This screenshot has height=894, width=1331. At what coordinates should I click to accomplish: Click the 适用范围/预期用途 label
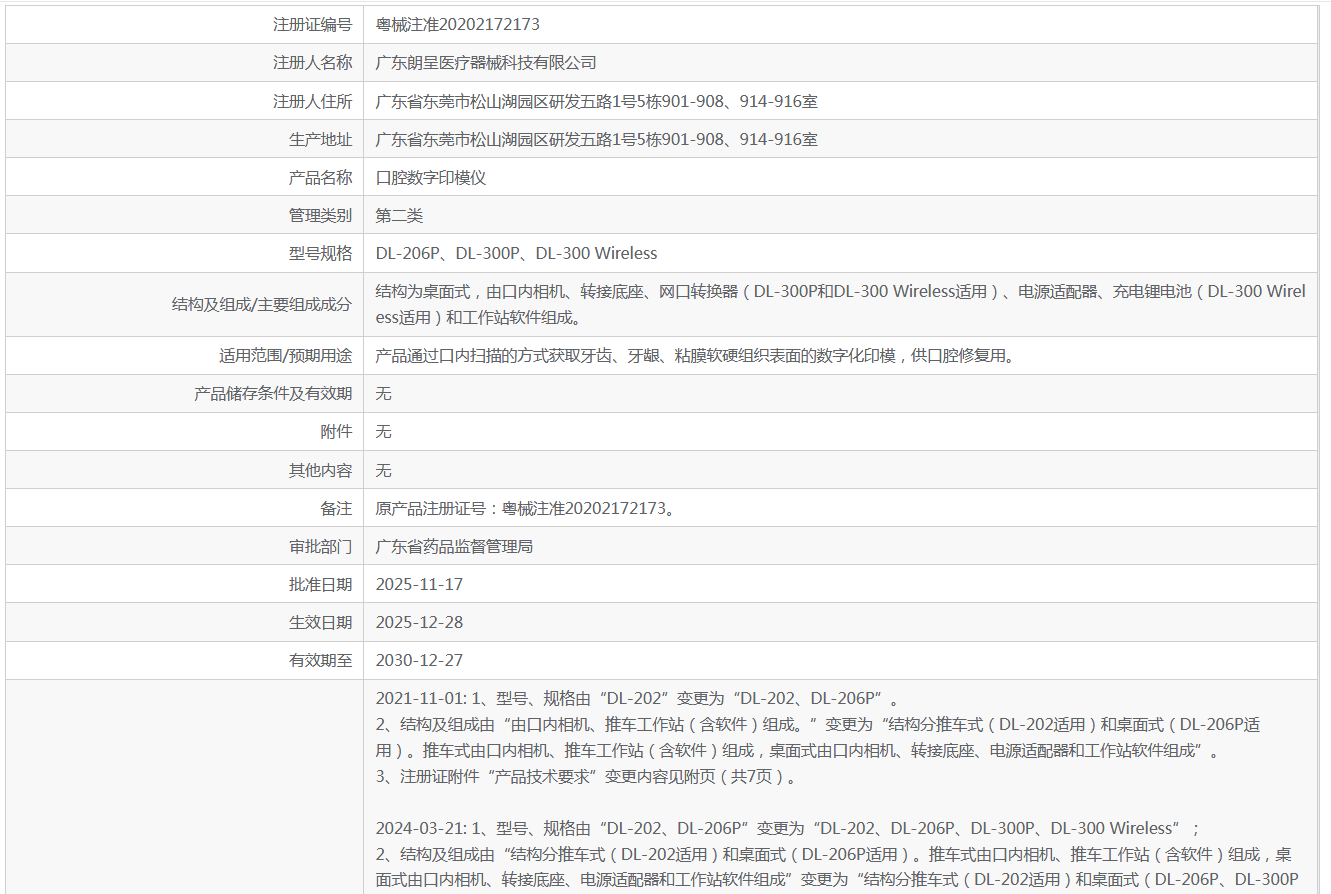tap(286, 355)
